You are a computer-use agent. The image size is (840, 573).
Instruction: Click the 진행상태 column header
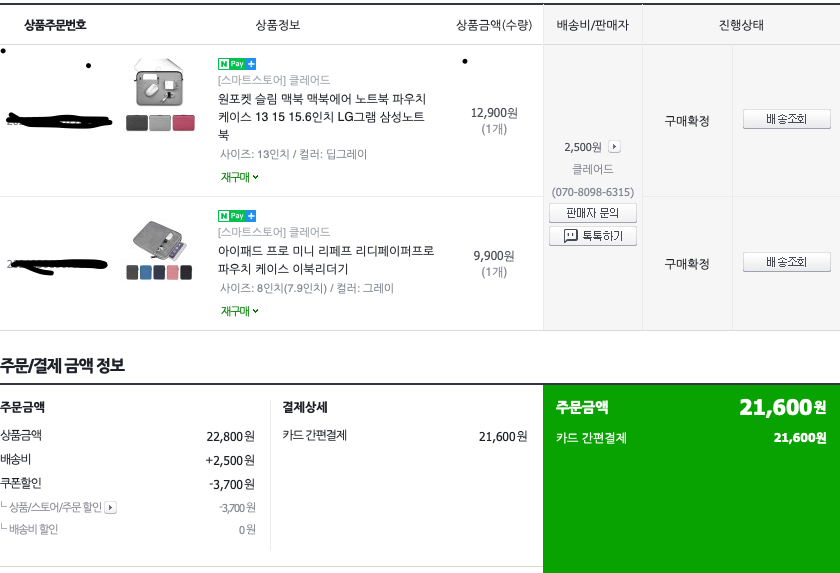[x=741, y=25]
